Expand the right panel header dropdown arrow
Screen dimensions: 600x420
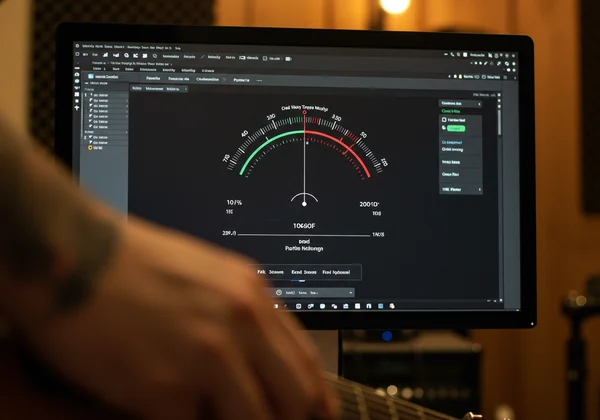479,104
